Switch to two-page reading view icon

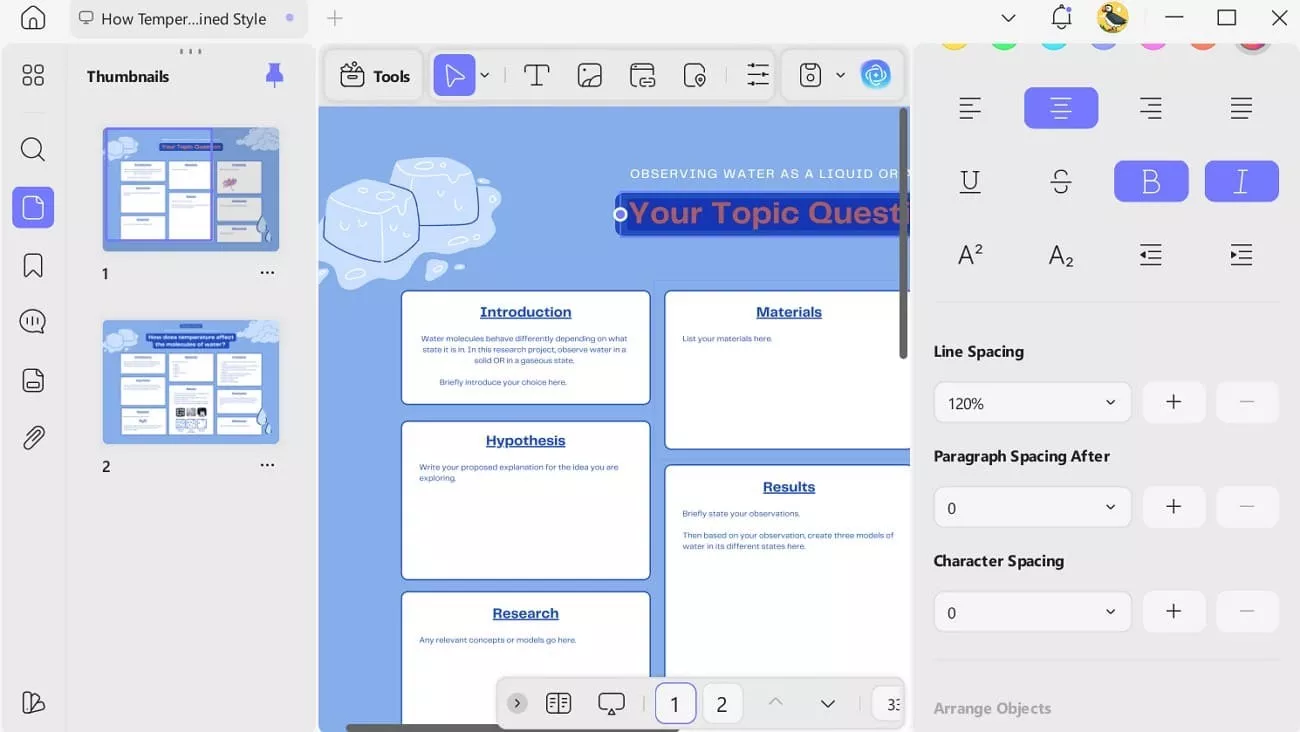[558, 703]
